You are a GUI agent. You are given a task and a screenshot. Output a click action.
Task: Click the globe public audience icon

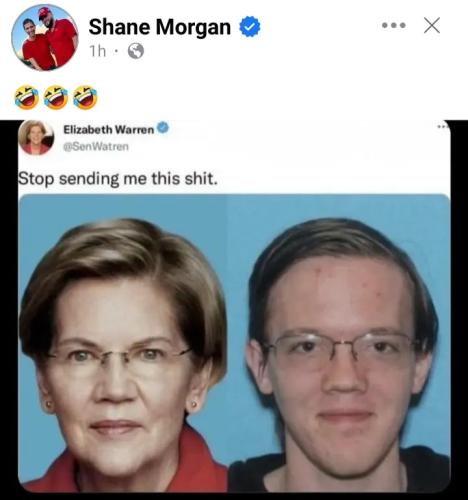(136, 51)
